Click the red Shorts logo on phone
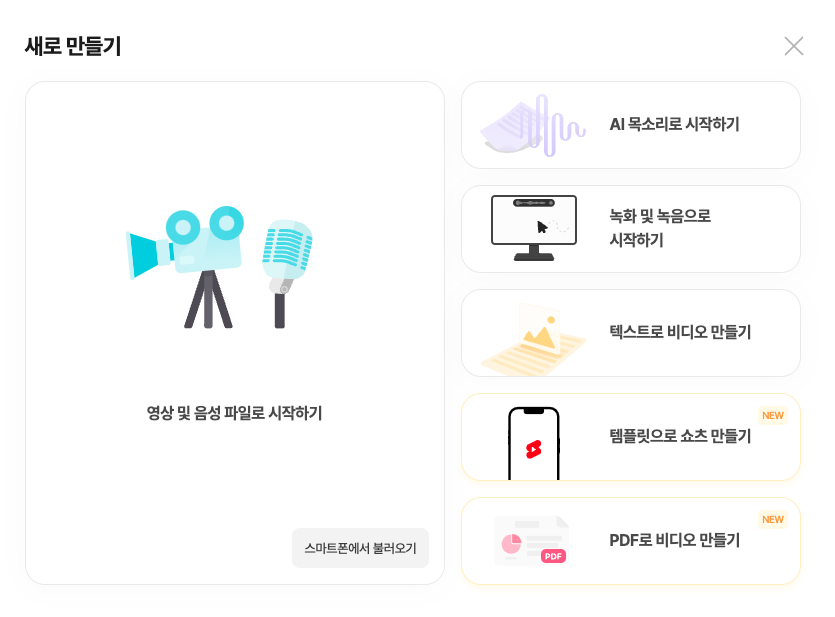Viewport: 835px width, 617px height. tap(534, 449)
